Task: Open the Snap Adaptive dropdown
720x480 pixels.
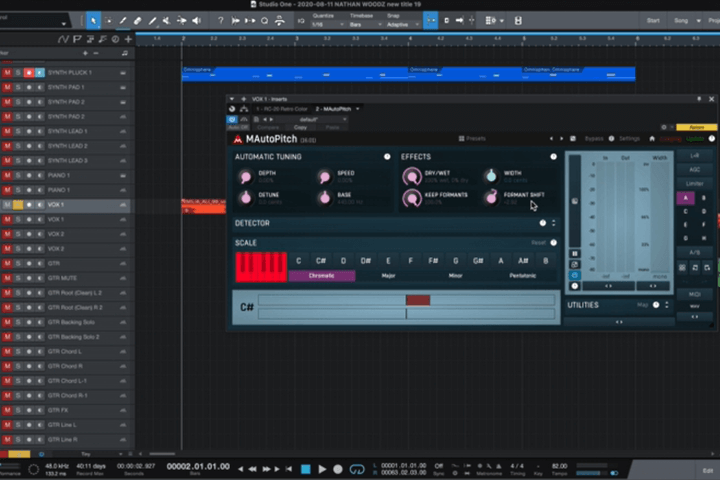Action: [403, 24]
